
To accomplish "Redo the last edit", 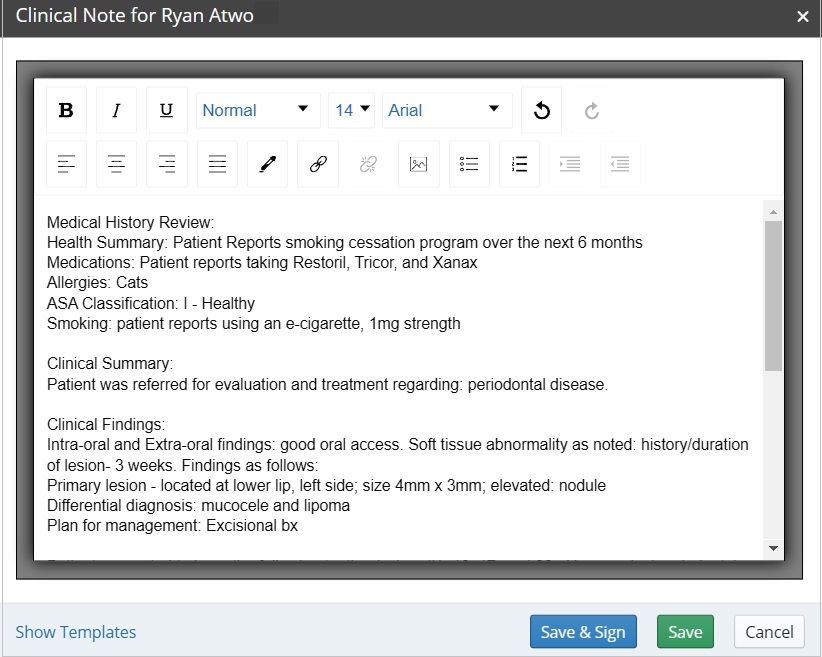I will 590,110.
